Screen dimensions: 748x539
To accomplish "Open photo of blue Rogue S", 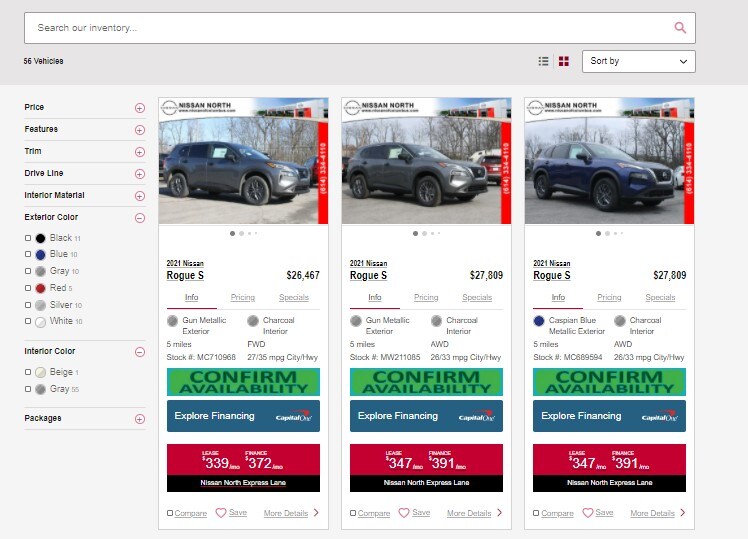I will 610,161.
